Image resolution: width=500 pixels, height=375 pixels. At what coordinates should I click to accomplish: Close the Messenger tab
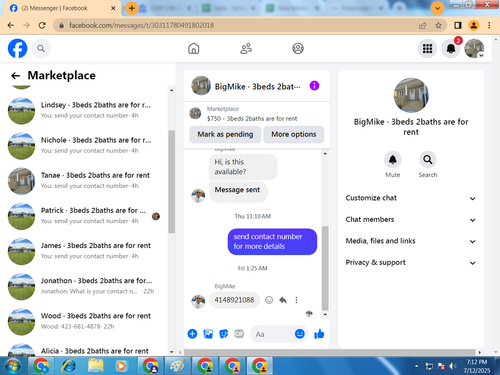coord(113,8)
